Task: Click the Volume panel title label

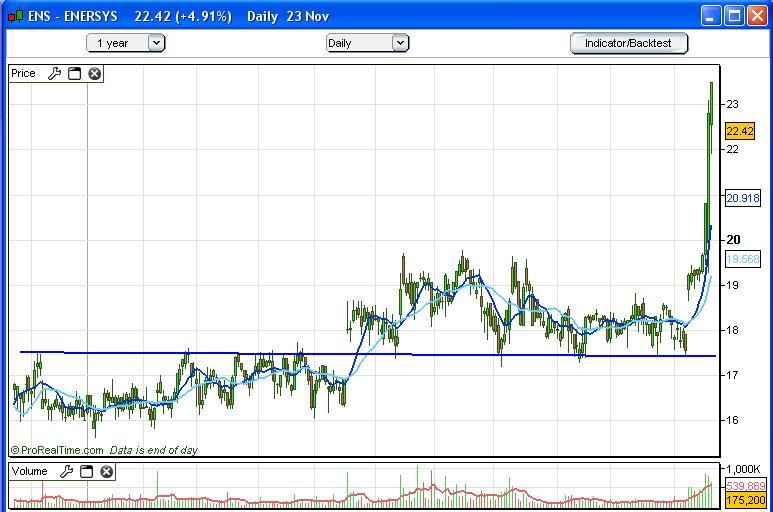Action: tap(30, 471)
